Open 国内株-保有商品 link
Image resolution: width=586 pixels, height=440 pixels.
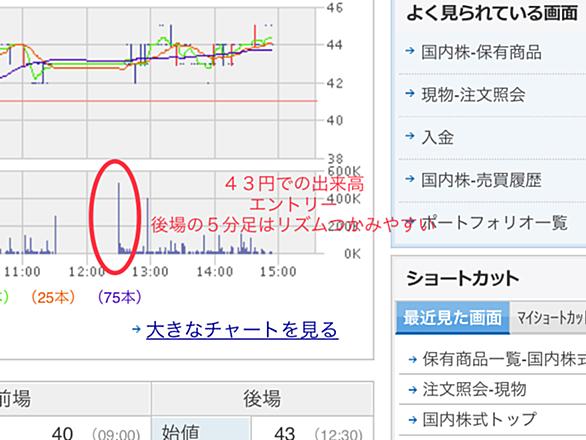[x=481, y=52]
